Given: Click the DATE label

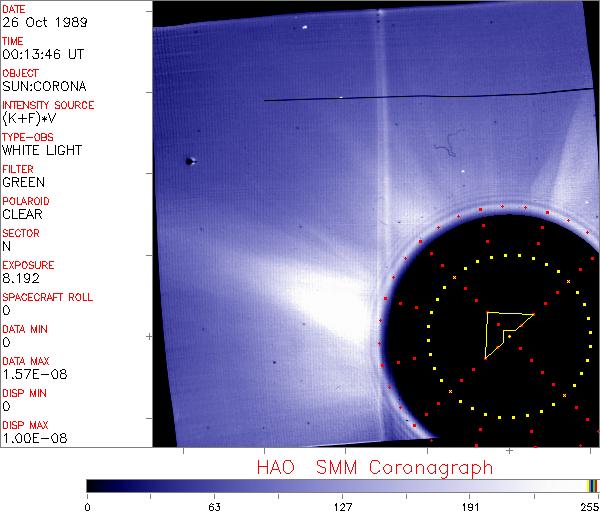Looking at the screenshot, I should point(13,9).
